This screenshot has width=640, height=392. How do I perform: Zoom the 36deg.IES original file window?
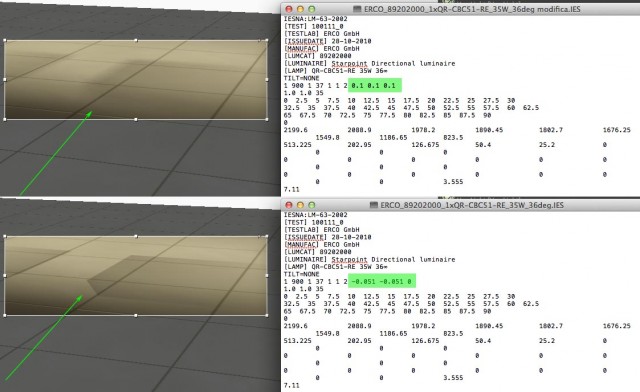tap(311, 205)
